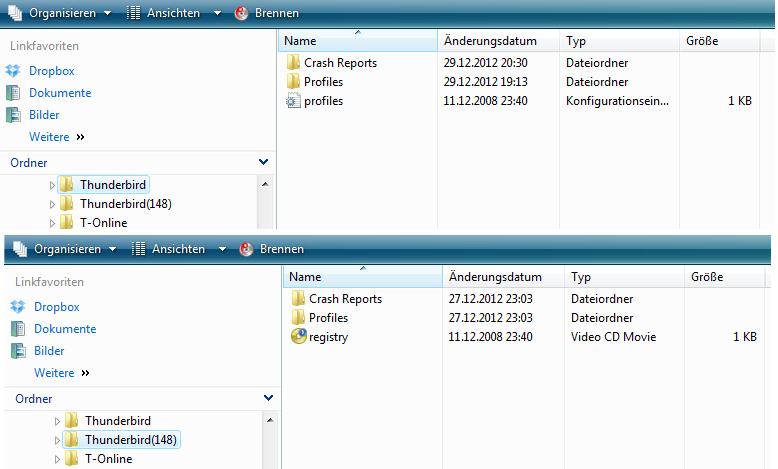
Task: Expand Weitere favorites in lower window
Action: pos(62,372)
